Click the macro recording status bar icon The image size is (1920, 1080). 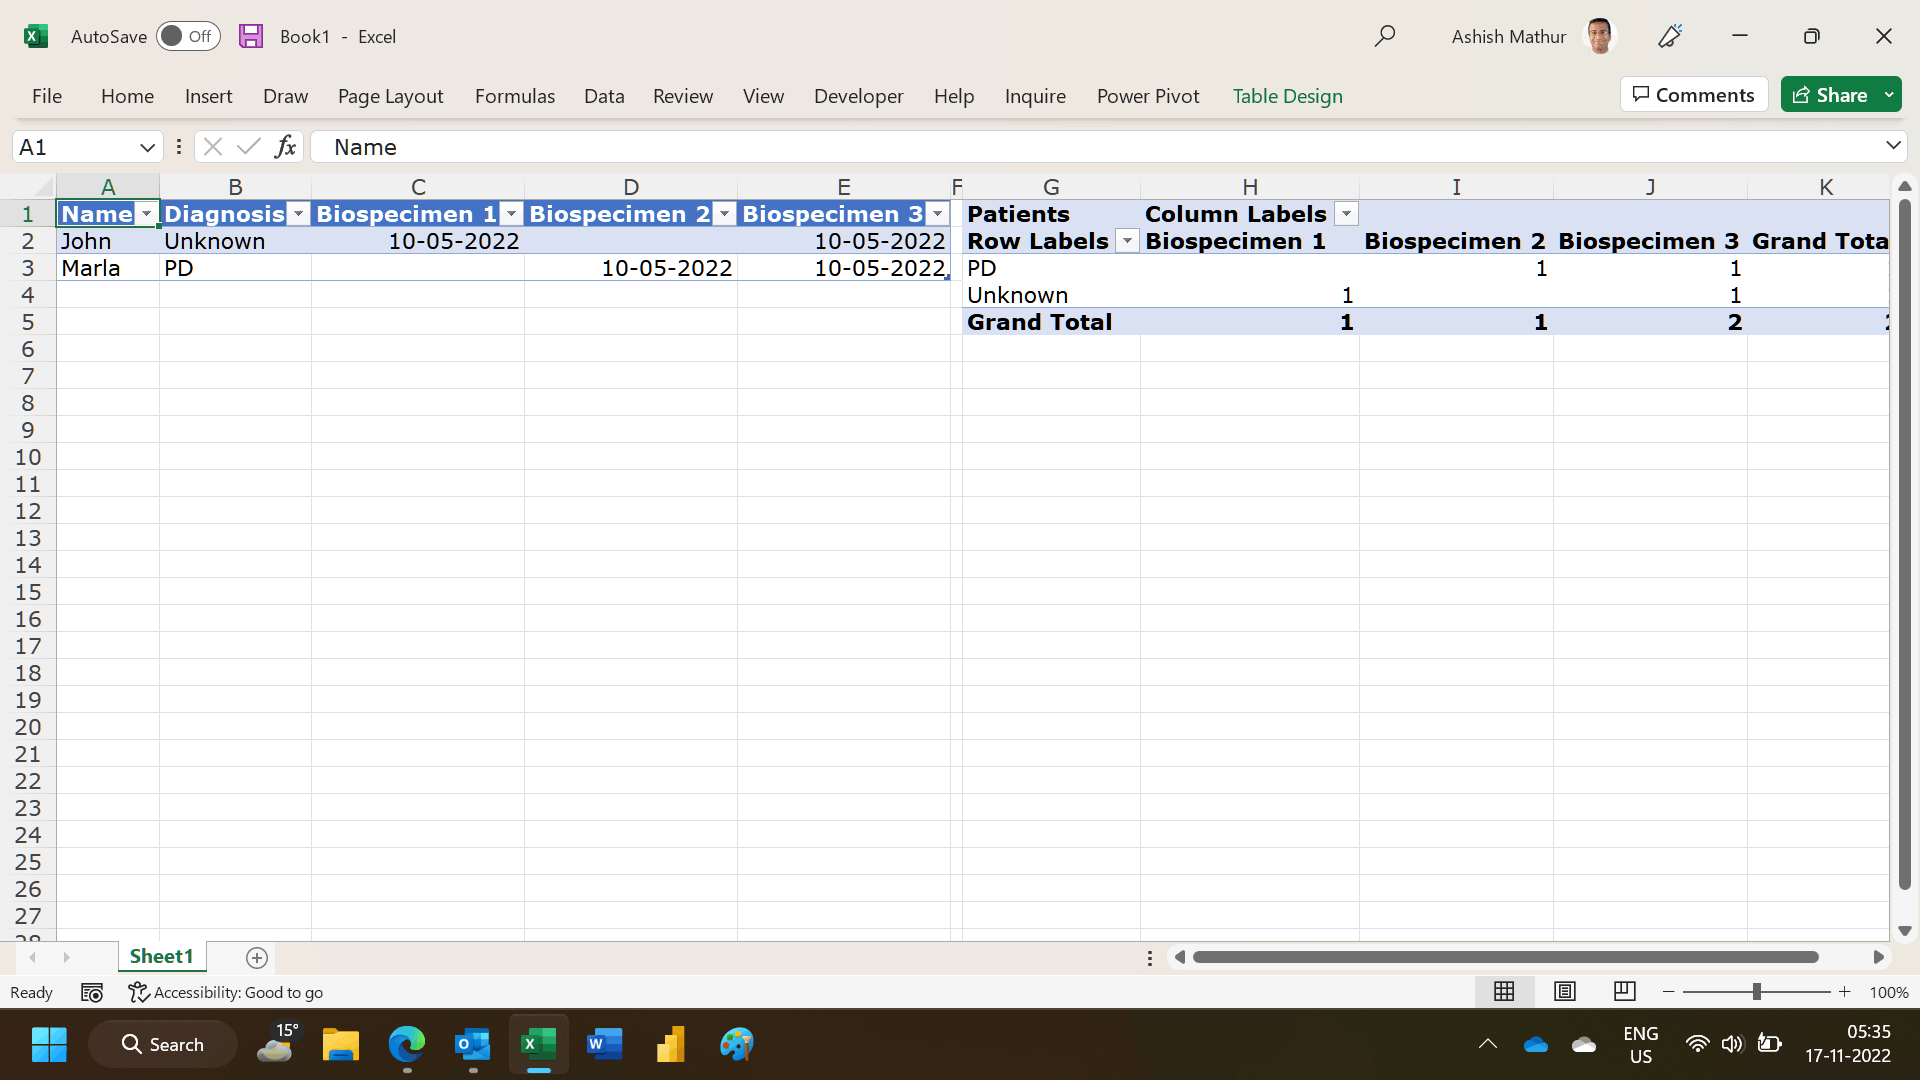pyautogui.click(x=92, y=993)
